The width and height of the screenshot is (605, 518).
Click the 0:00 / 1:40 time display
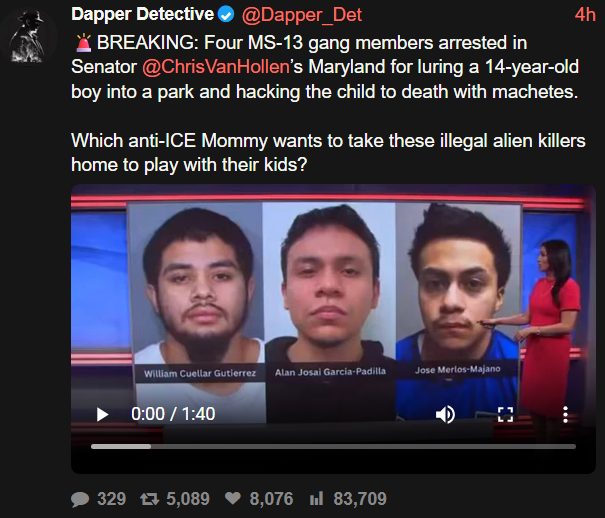click(x=173, y=414)
